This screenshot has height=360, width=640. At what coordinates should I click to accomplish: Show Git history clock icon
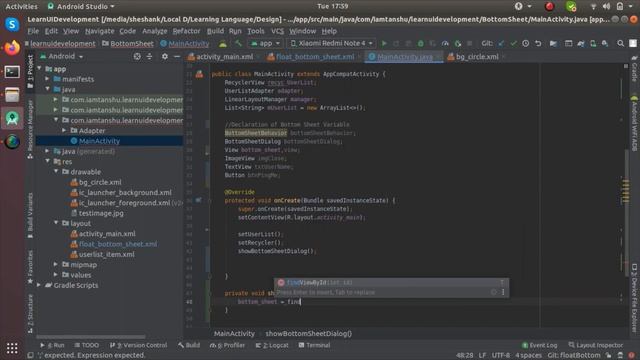(x=526, y=43)
